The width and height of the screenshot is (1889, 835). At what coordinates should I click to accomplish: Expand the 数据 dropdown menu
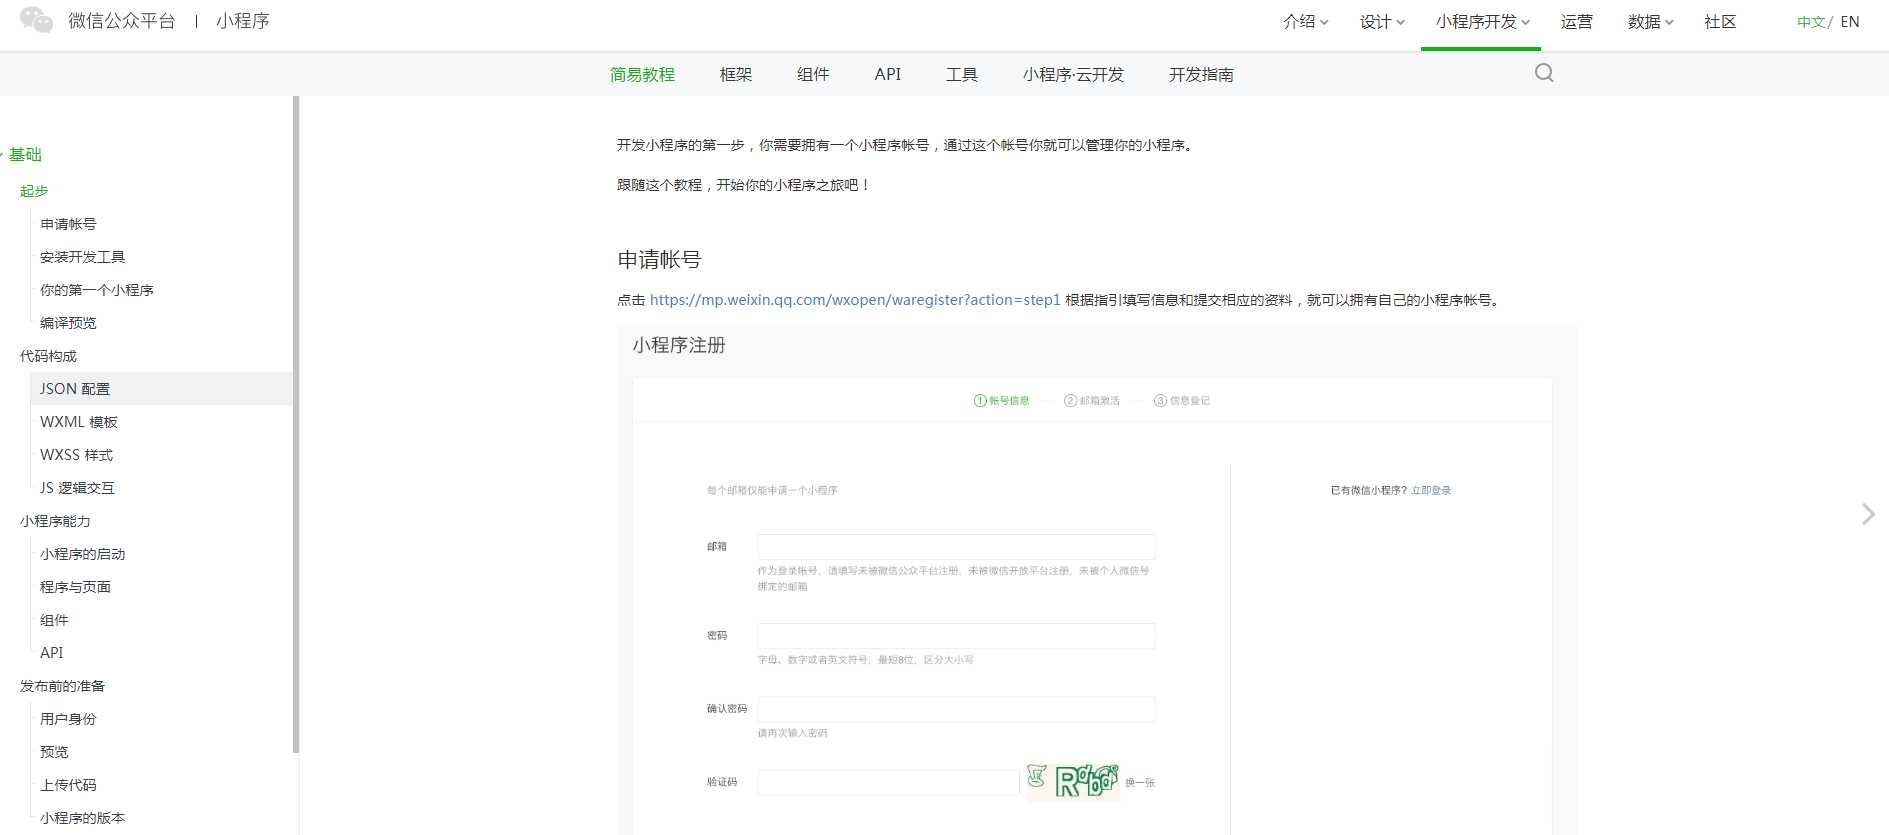(x=1650, y=22)
